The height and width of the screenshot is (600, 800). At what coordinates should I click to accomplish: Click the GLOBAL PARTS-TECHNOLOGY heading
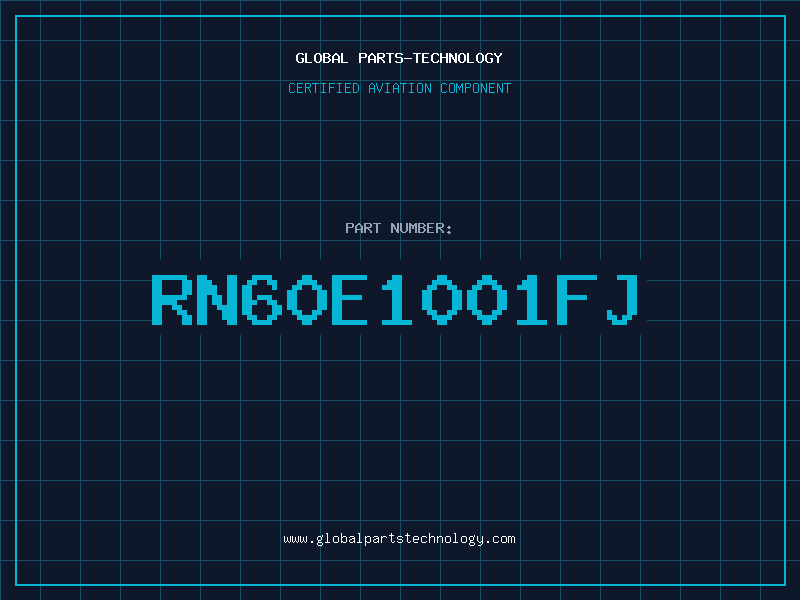[x=399, y=58]
